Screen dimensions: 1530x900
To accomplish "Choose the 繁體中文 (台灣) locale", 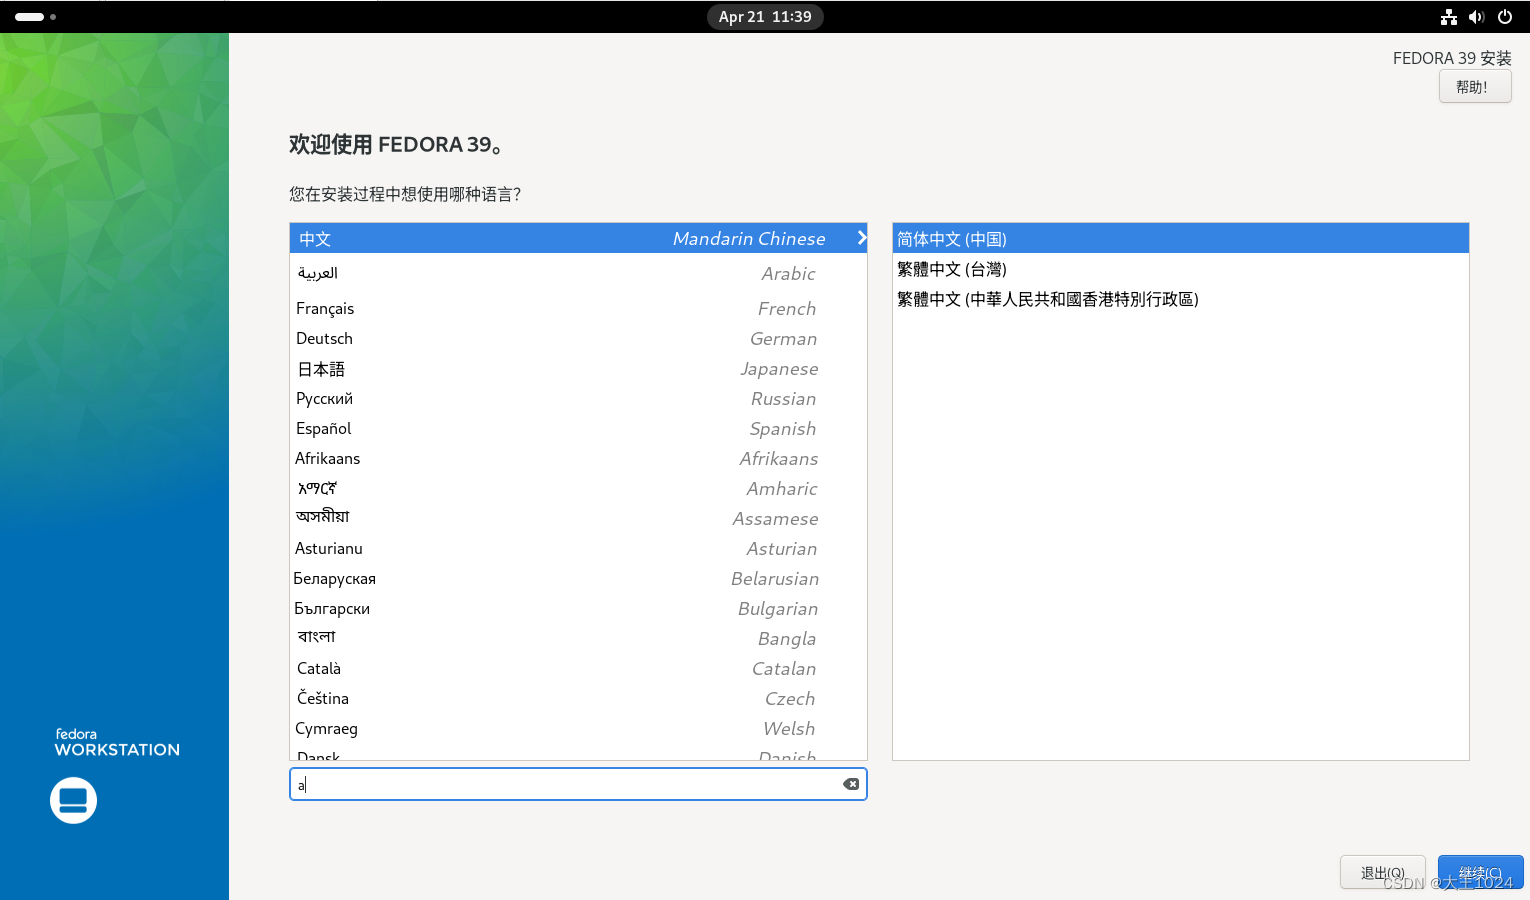I will pyautogui.click(x=1180, y=269).
